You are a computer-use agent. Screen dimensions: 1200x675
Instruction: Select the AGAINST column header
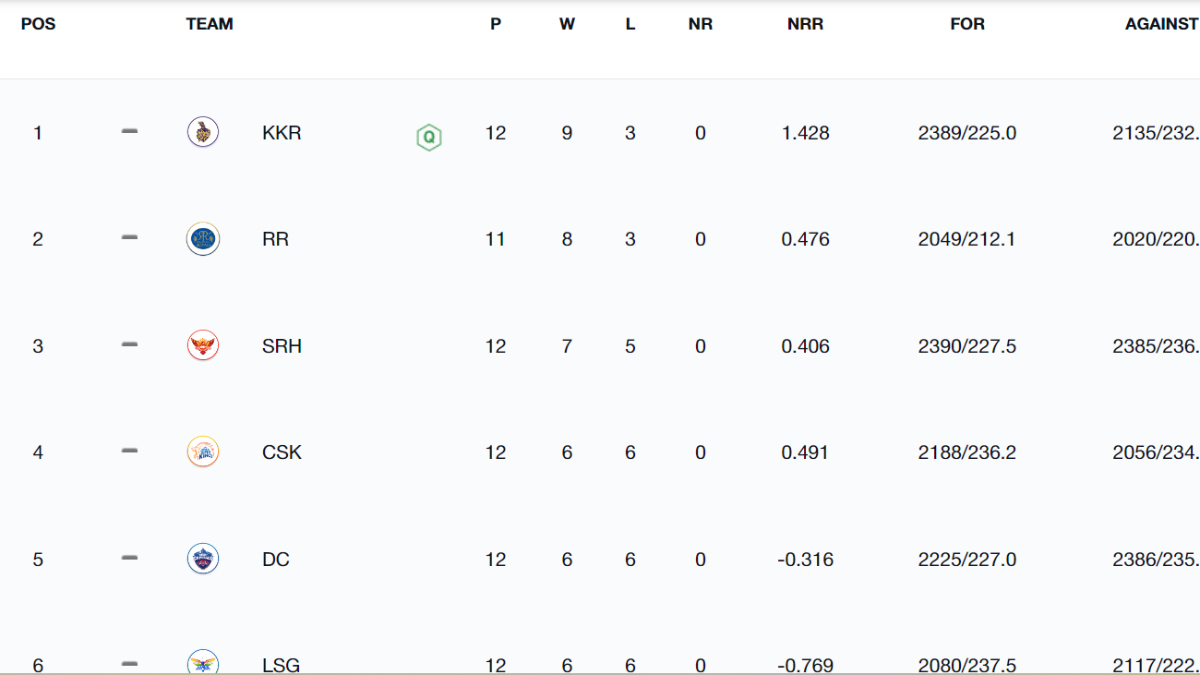point(1161,24)
